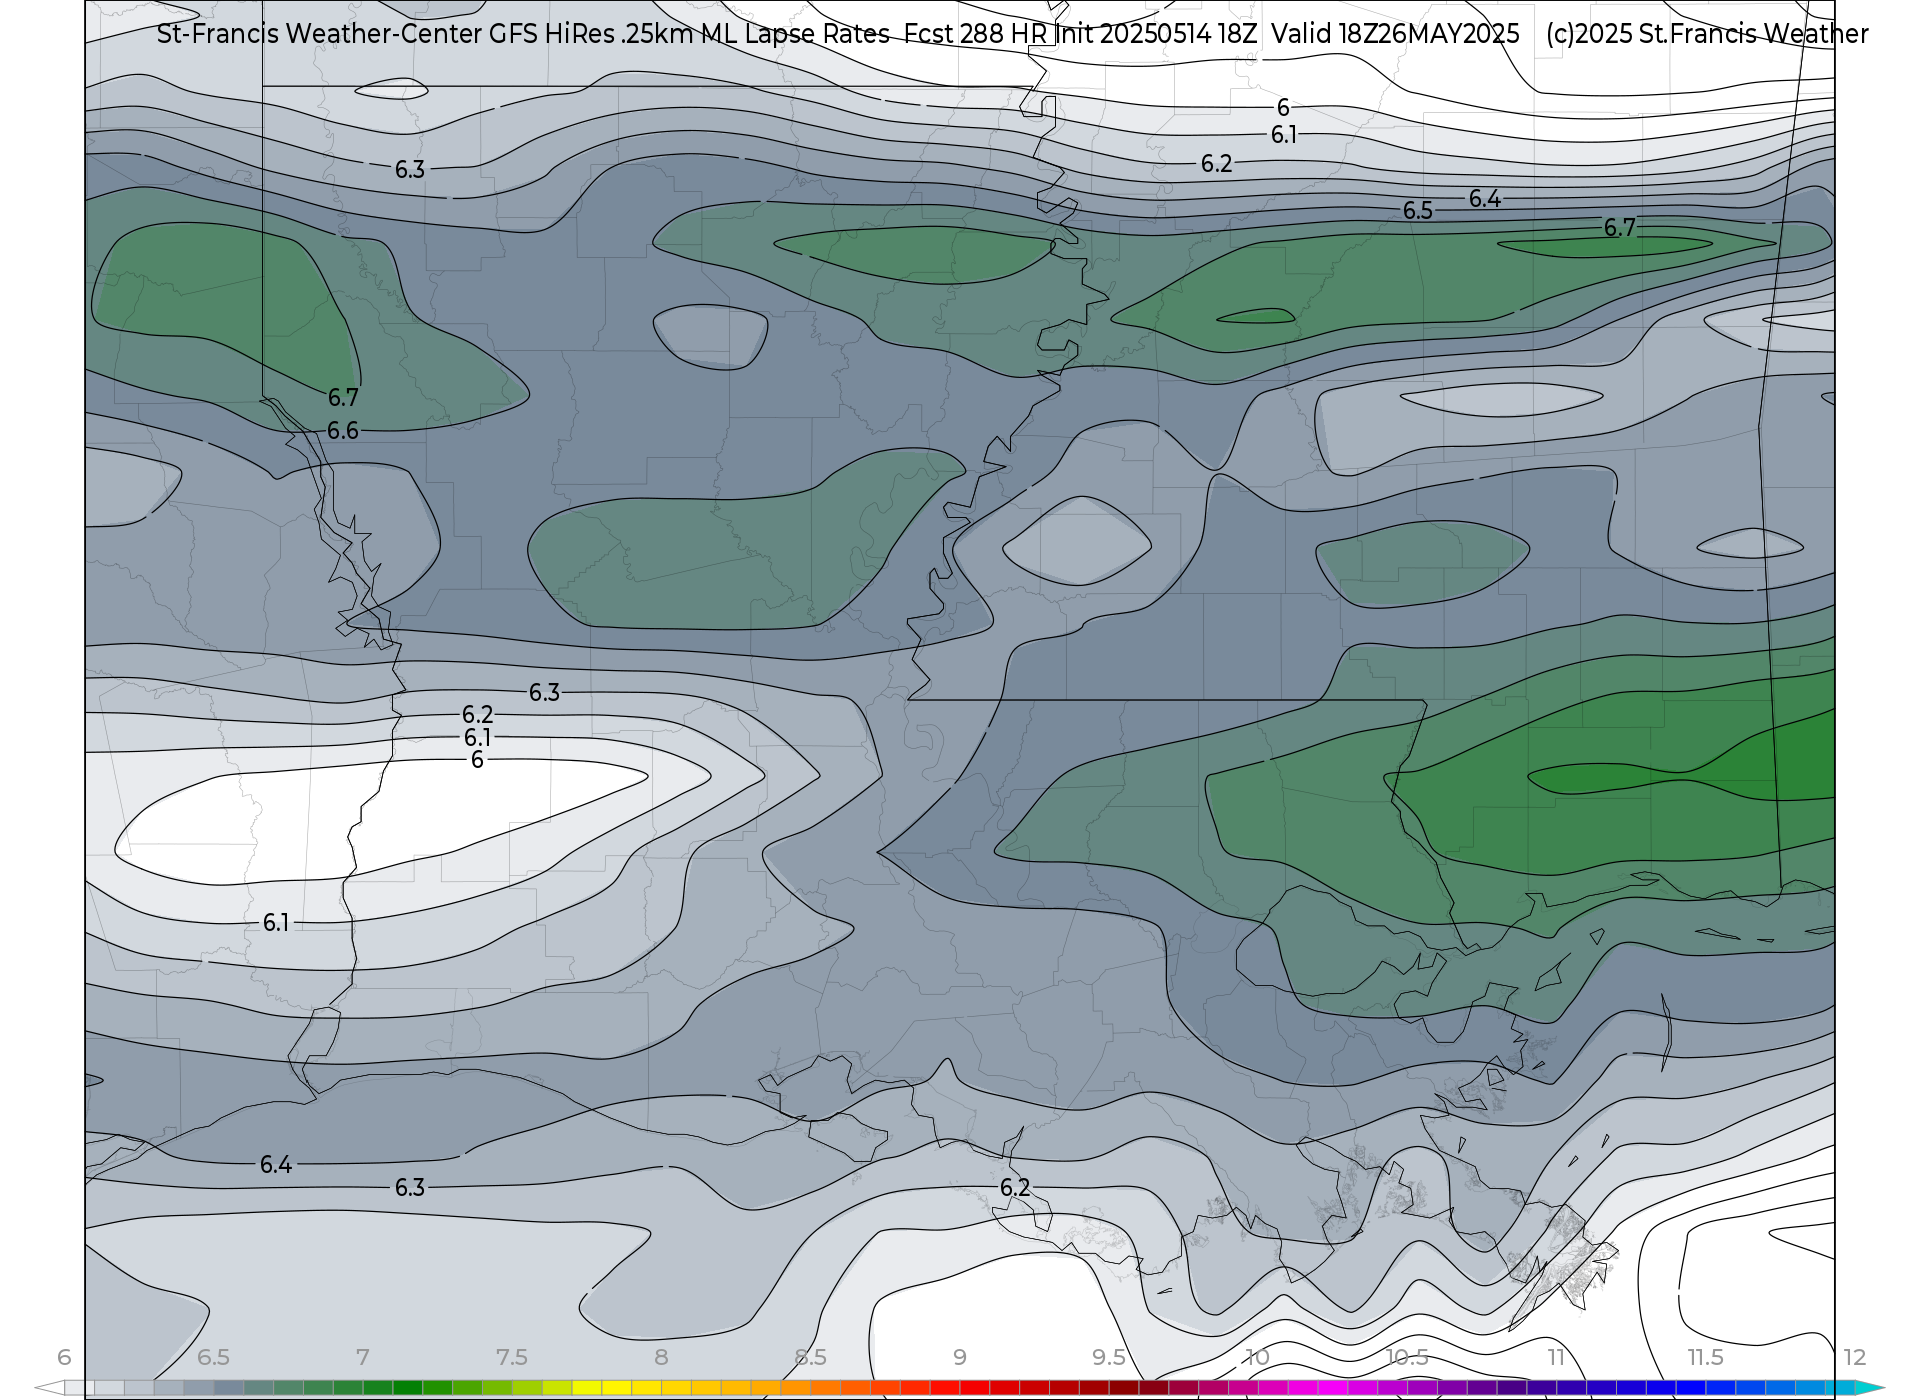Click colorbar tick label "7"

(x=362, y=1357)
